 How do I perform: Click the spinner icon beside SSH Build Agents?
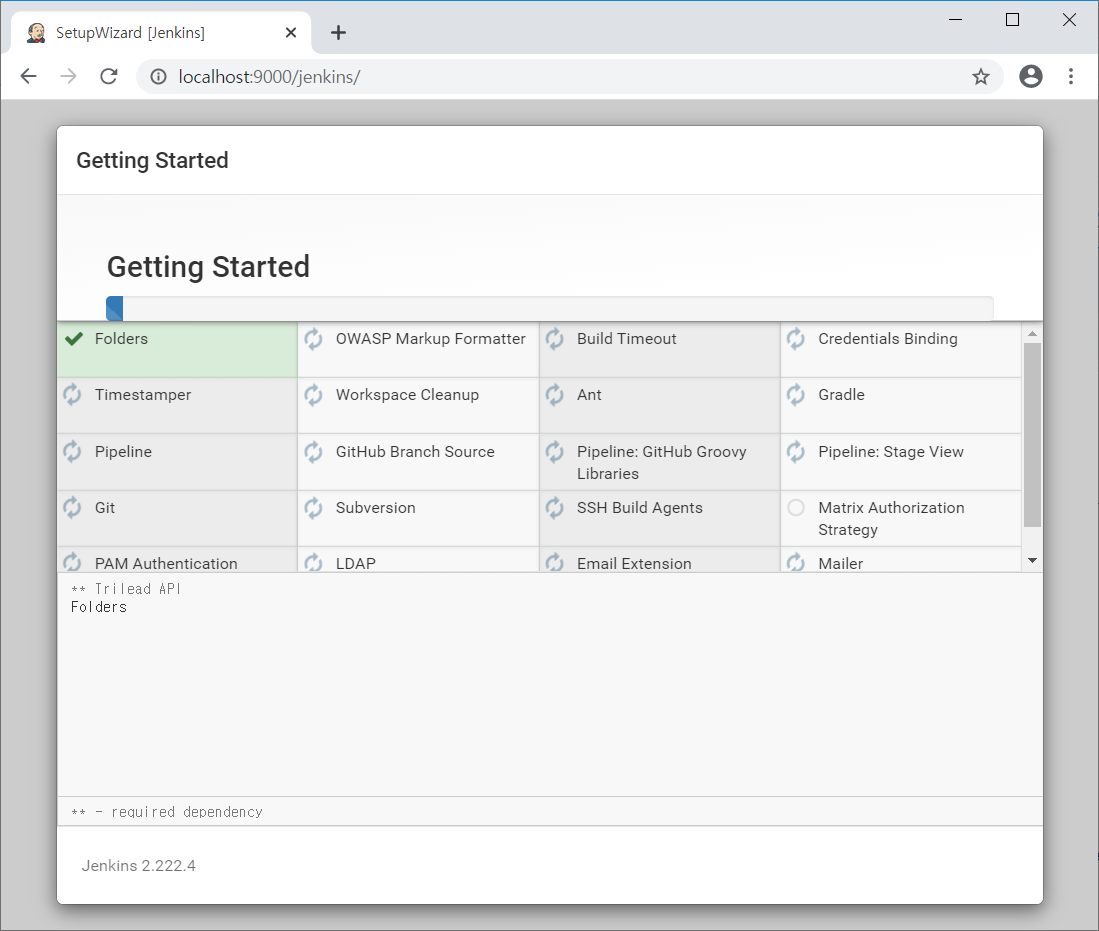tap(554, 508)
